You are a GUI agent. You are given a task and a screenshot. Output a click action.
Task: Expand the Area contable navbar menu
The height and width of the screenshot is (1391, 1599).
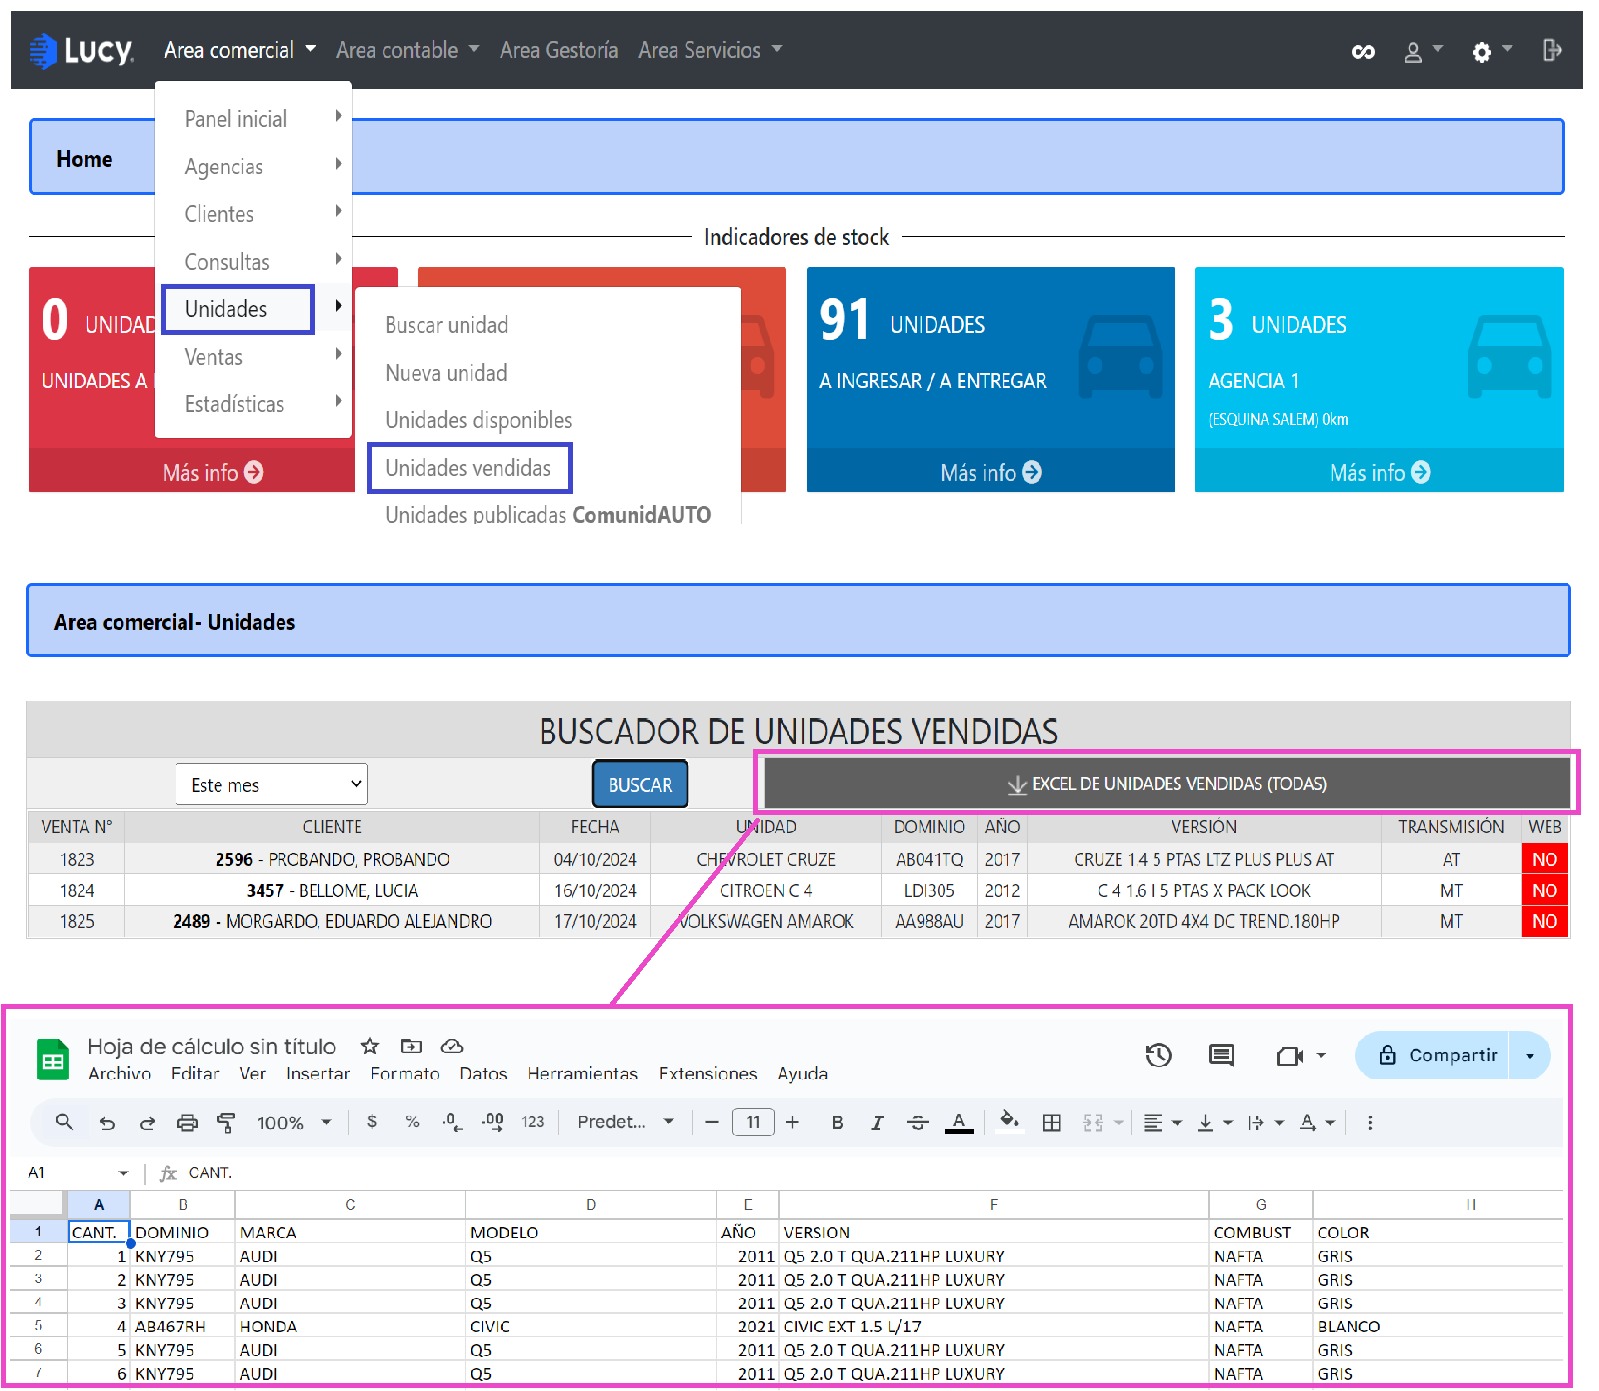(407, 50)
